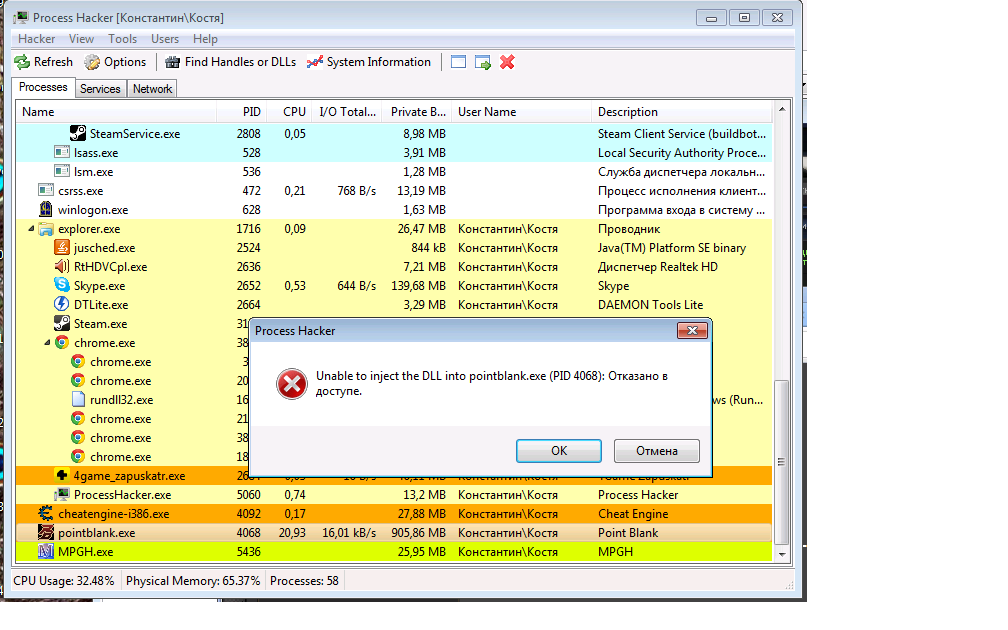This screenshot has width=1008, height=630.
Task: Select the 4game_zapuskatr.exe icon
Action: pos(62,475)
